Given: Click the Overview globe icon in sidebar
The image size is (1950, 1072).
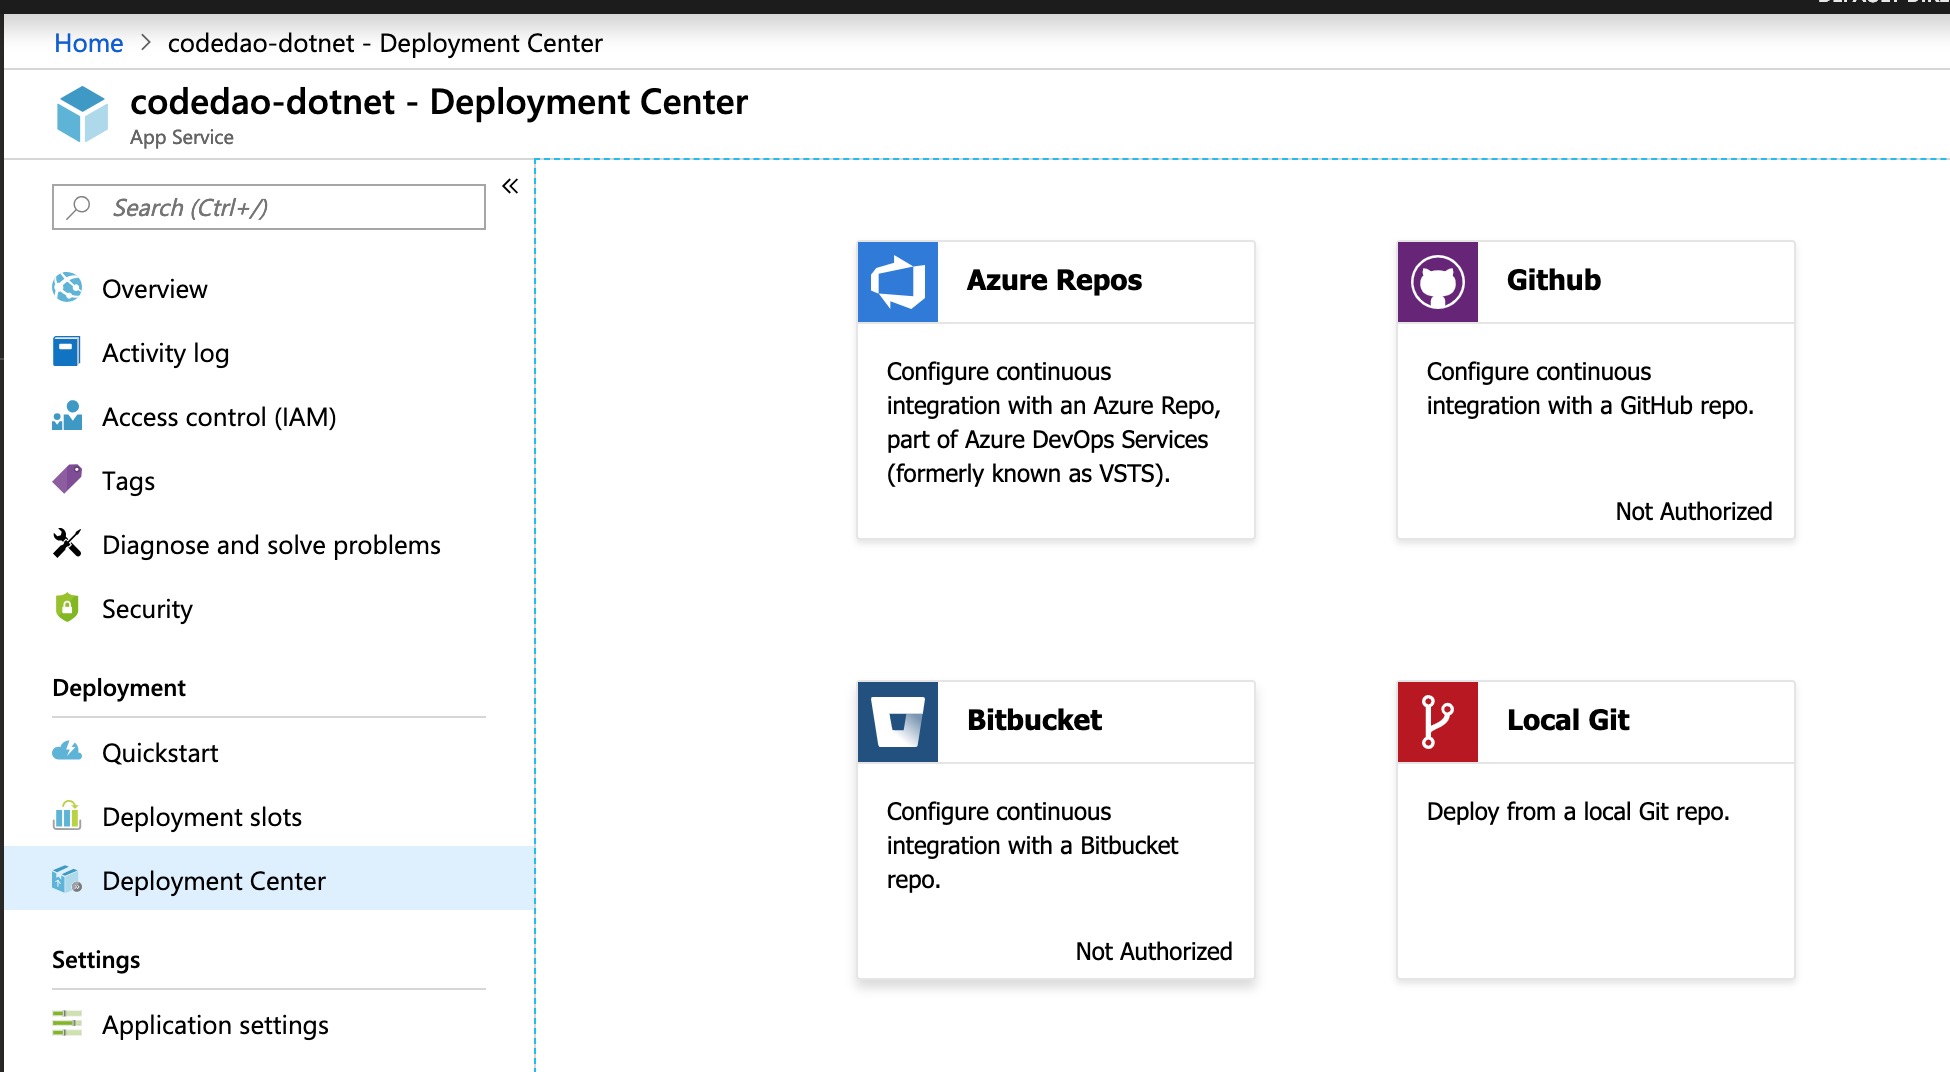Looking at the screenshot, I should pyautogui.click(x=67, y=288).
